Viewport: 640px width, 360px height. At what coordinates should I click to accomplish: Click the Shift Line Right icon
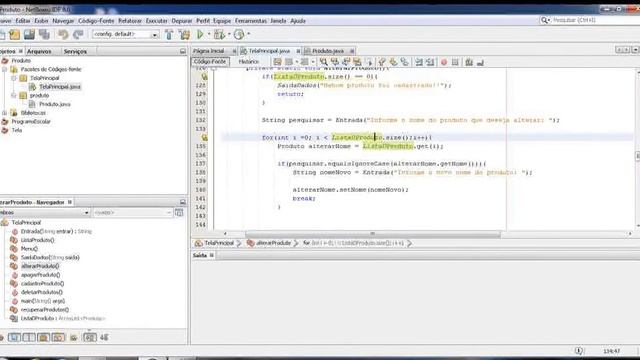pos(430,62)
